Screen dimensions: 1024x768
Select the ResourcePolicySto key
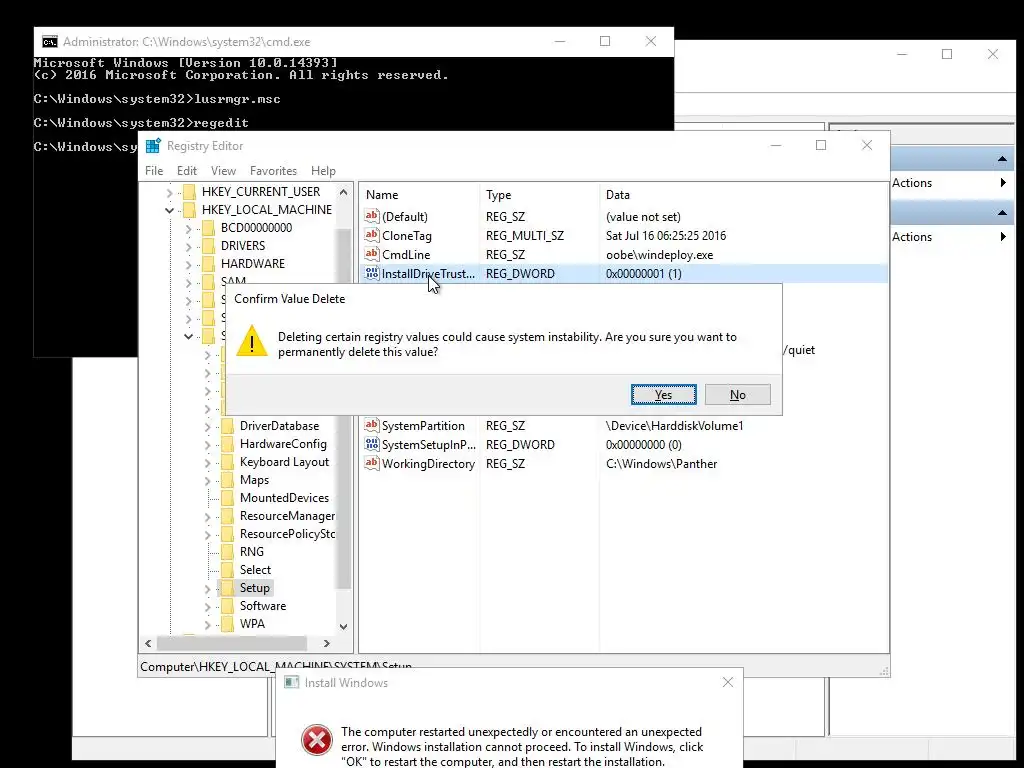[x=287, y=534]
